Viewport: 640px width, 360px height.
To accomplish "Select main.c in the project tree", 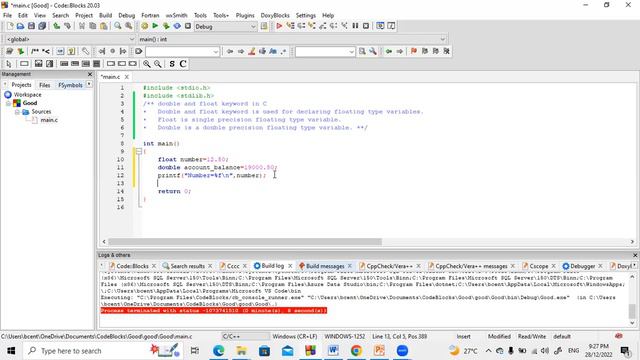I will point(49,120).
